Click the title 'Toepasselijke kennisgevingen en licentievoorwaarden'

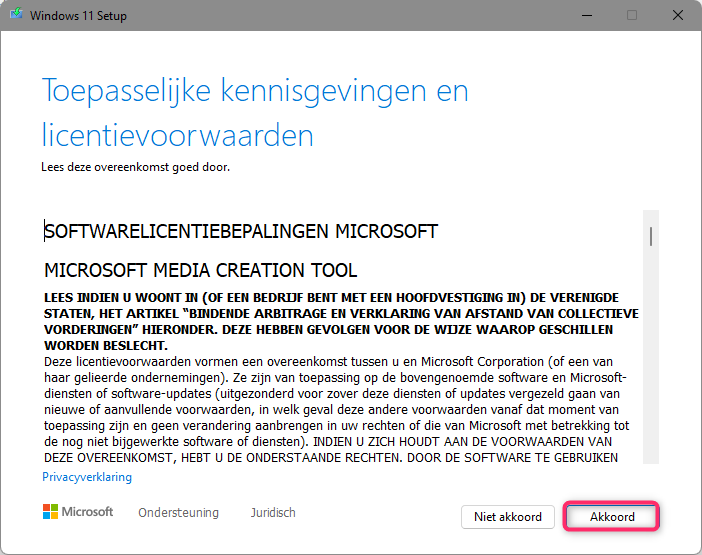click(x=255, y=112)
